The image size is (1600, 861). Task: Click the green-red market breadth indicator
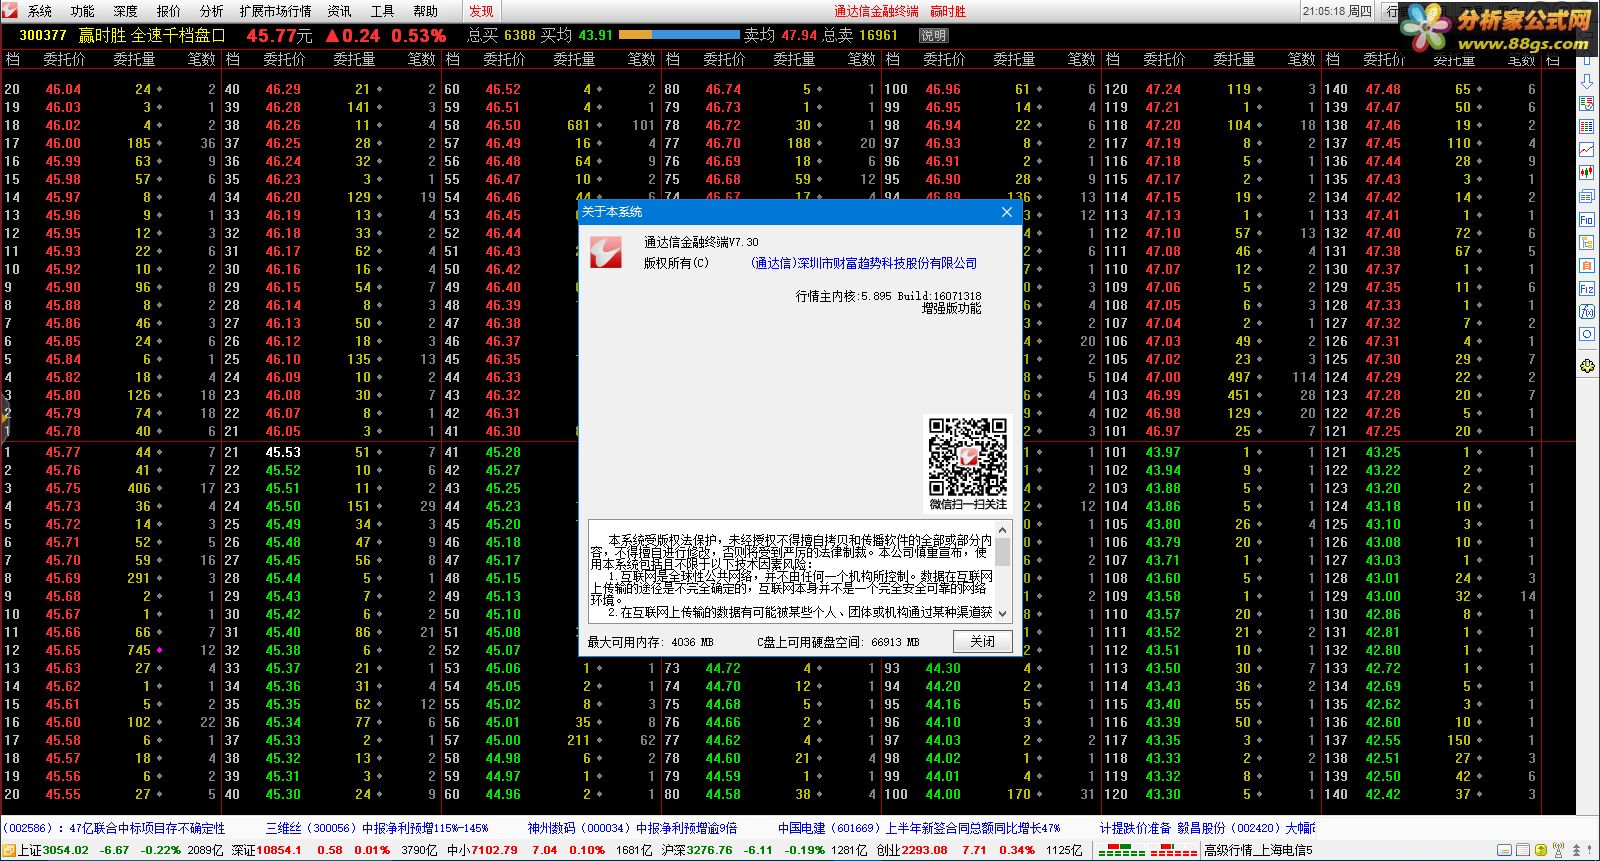1148,850
